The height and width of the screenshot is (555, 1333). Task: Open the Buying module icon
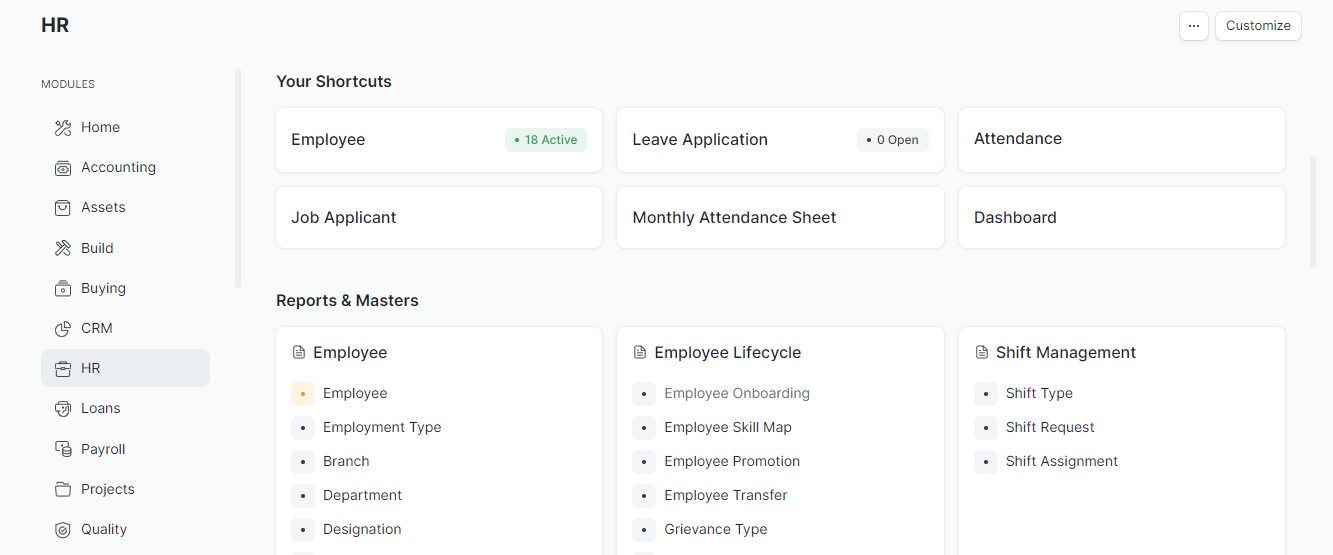[63, 289]
